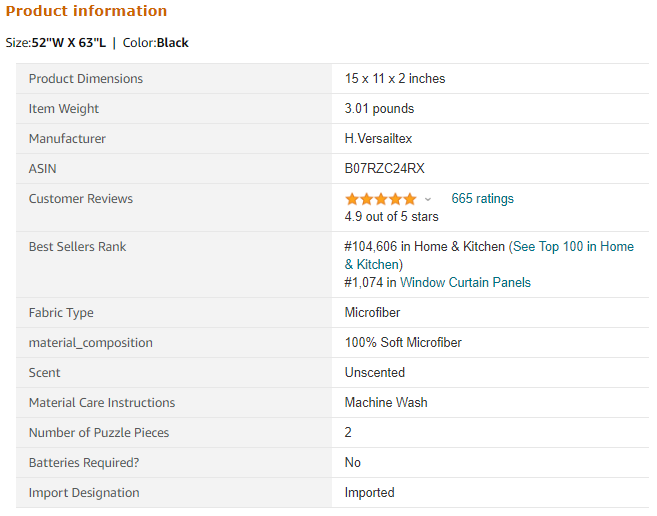Click the Product Dimensions row label

coord(85,79)
